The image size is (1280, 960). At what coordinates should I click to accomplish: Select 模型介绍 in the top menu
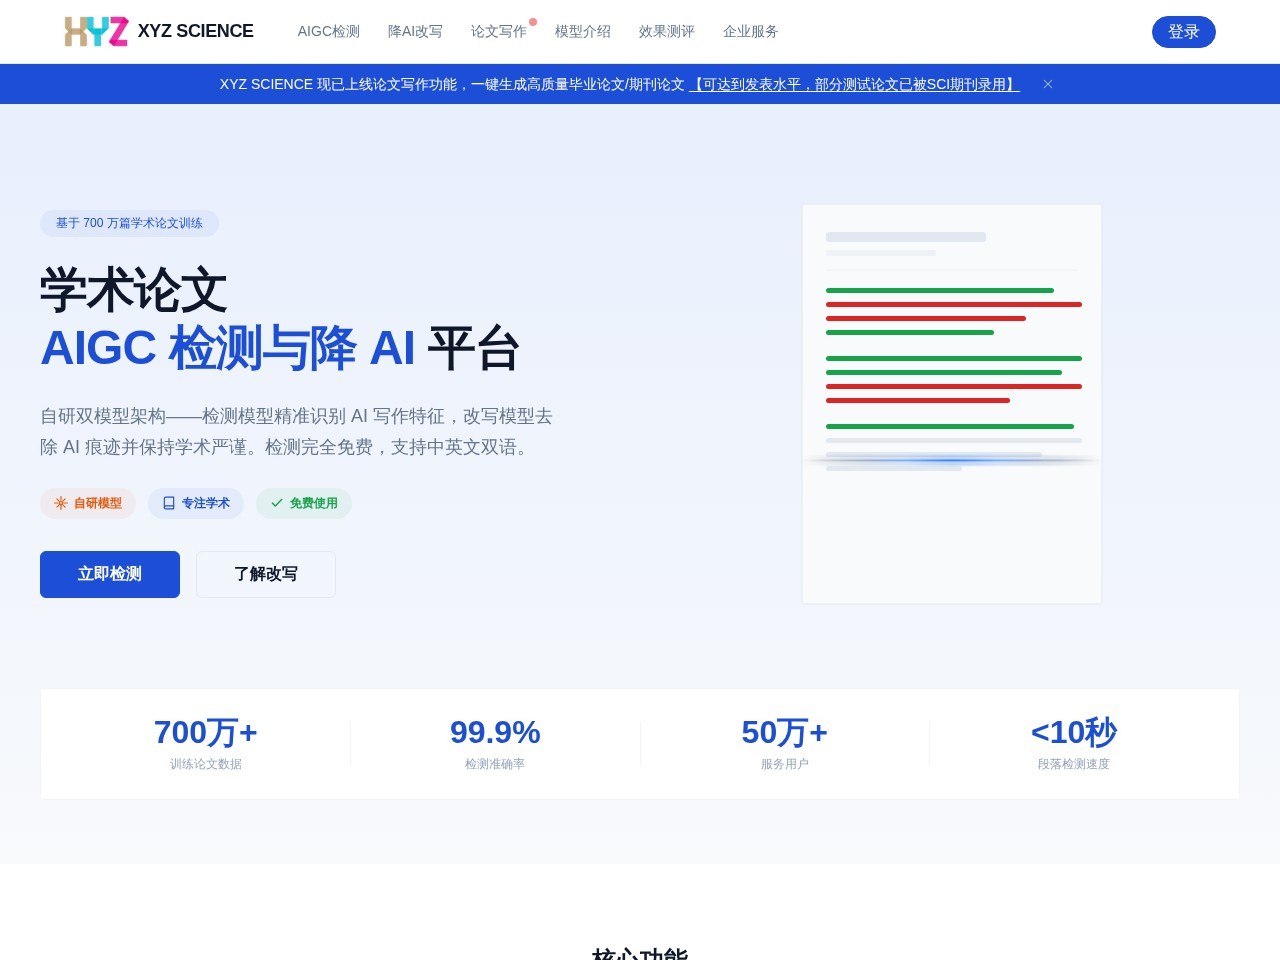click(x=583, y=32)
